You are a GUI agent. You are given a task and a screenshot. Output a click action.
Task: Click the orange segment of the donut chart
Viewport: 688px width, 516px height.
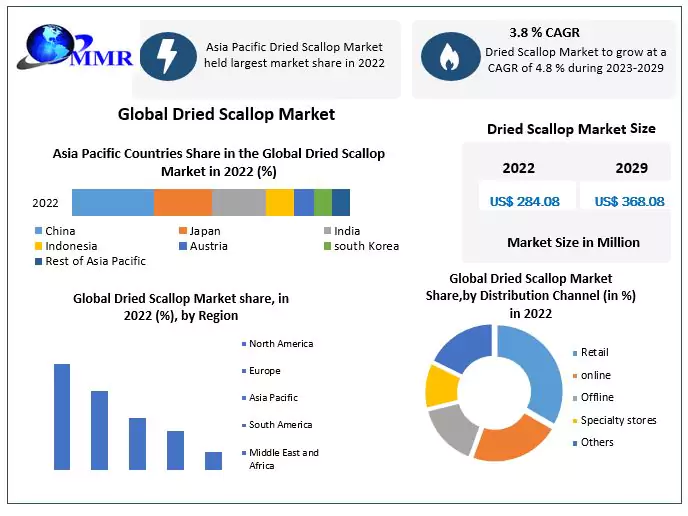[509, 441]
